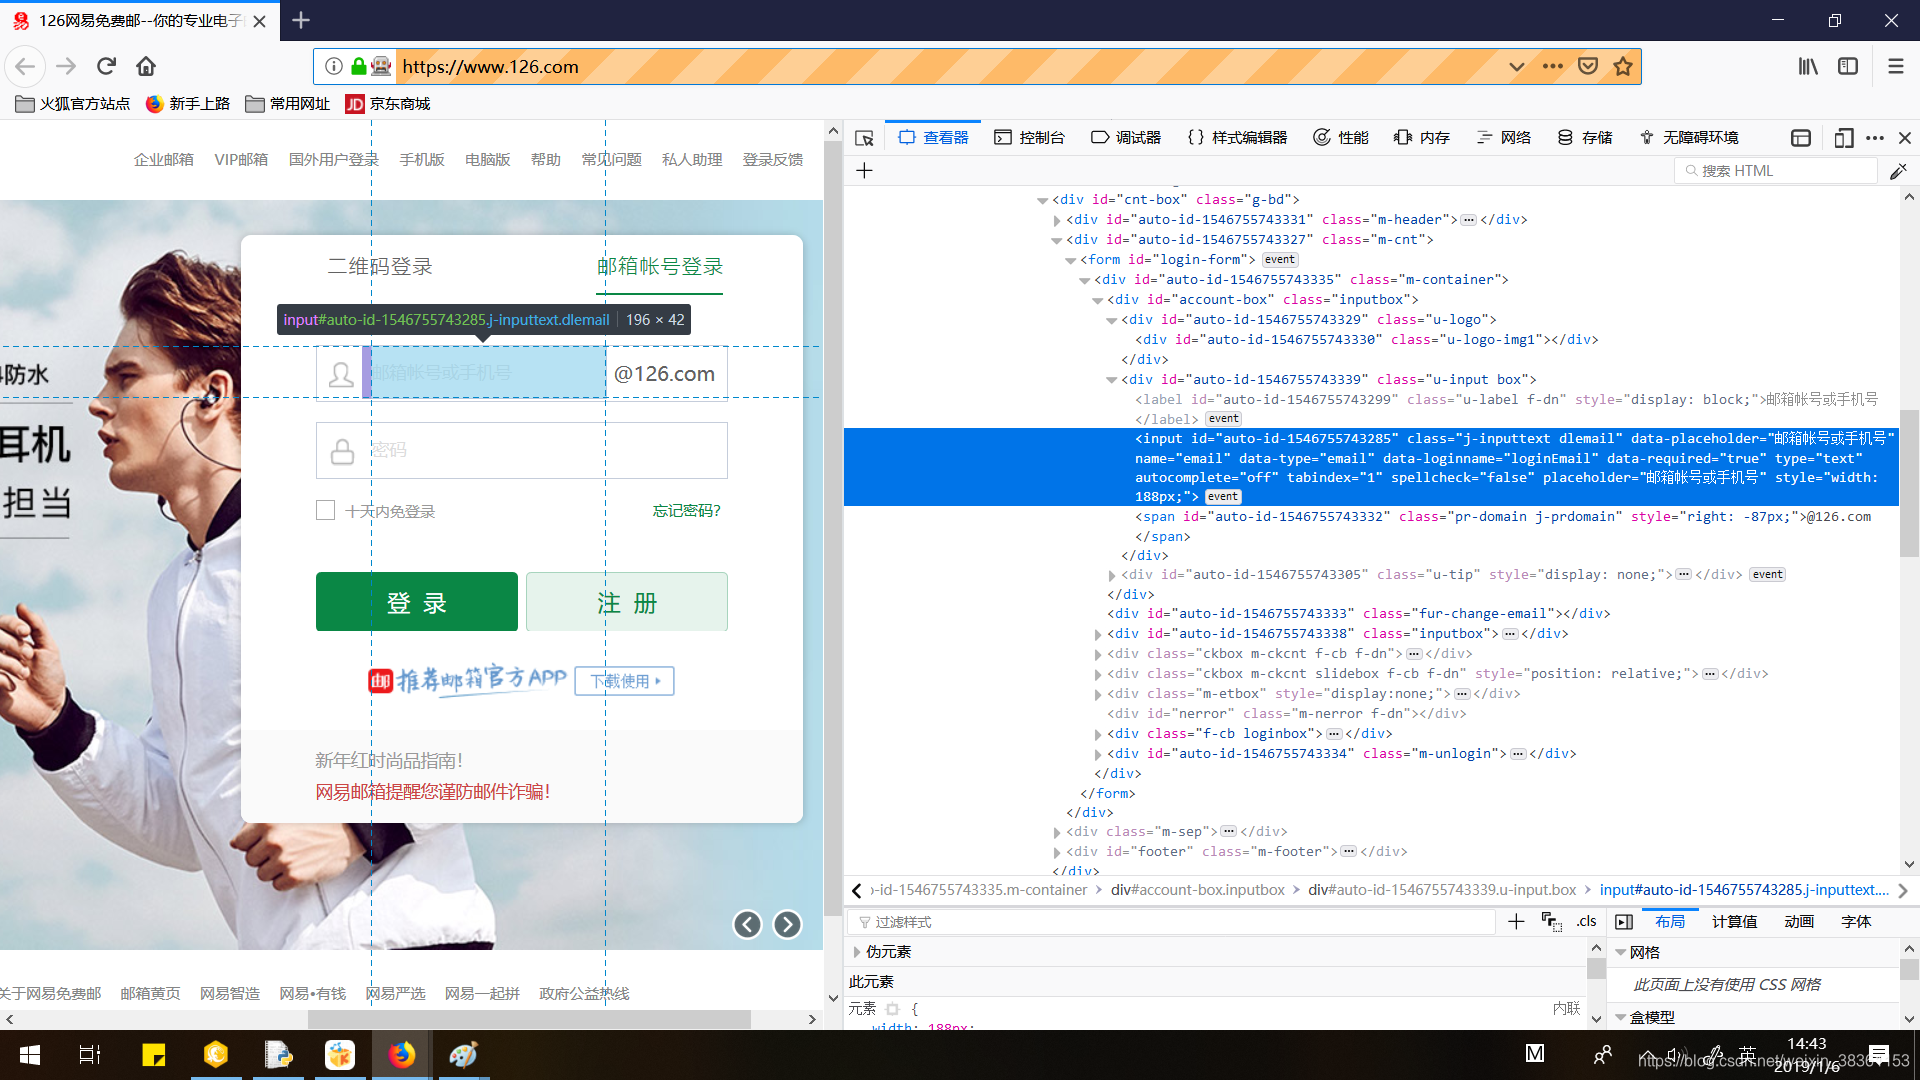The height and width of the screenshot is (1080, 1920).
Task: Click the register button
Action: pos(627,602)
